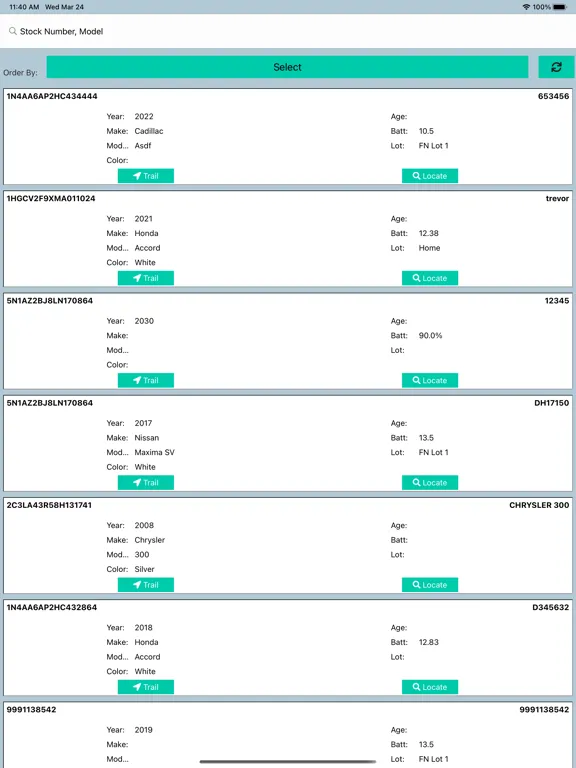Tap Locate for stock 12345
The height and width of the screenshot is (768, 576).
[x=430, y=380]
